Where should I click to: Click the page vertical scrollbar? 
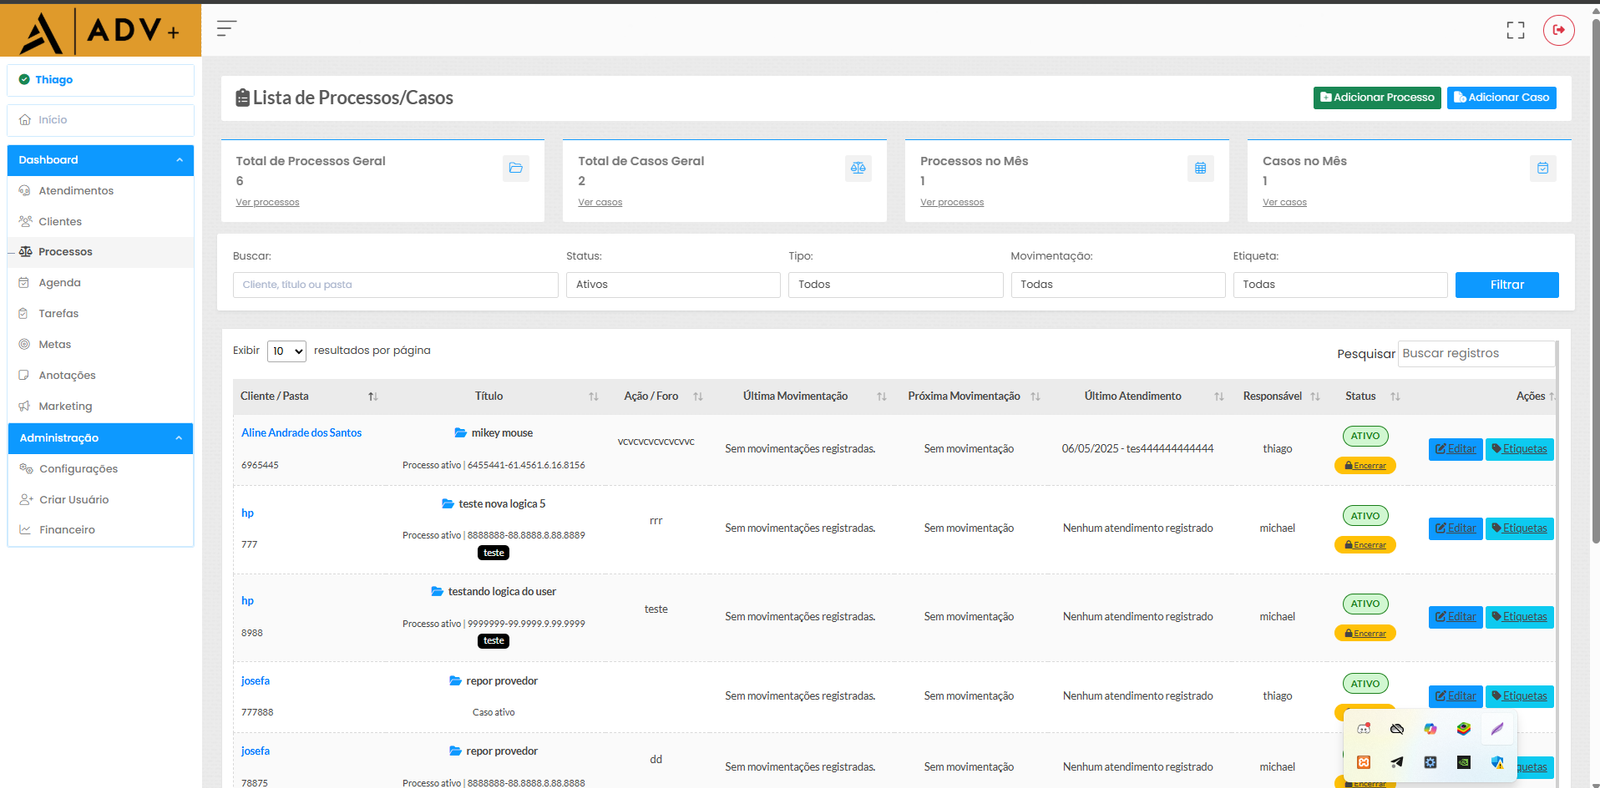click(x=1595, y=280)
